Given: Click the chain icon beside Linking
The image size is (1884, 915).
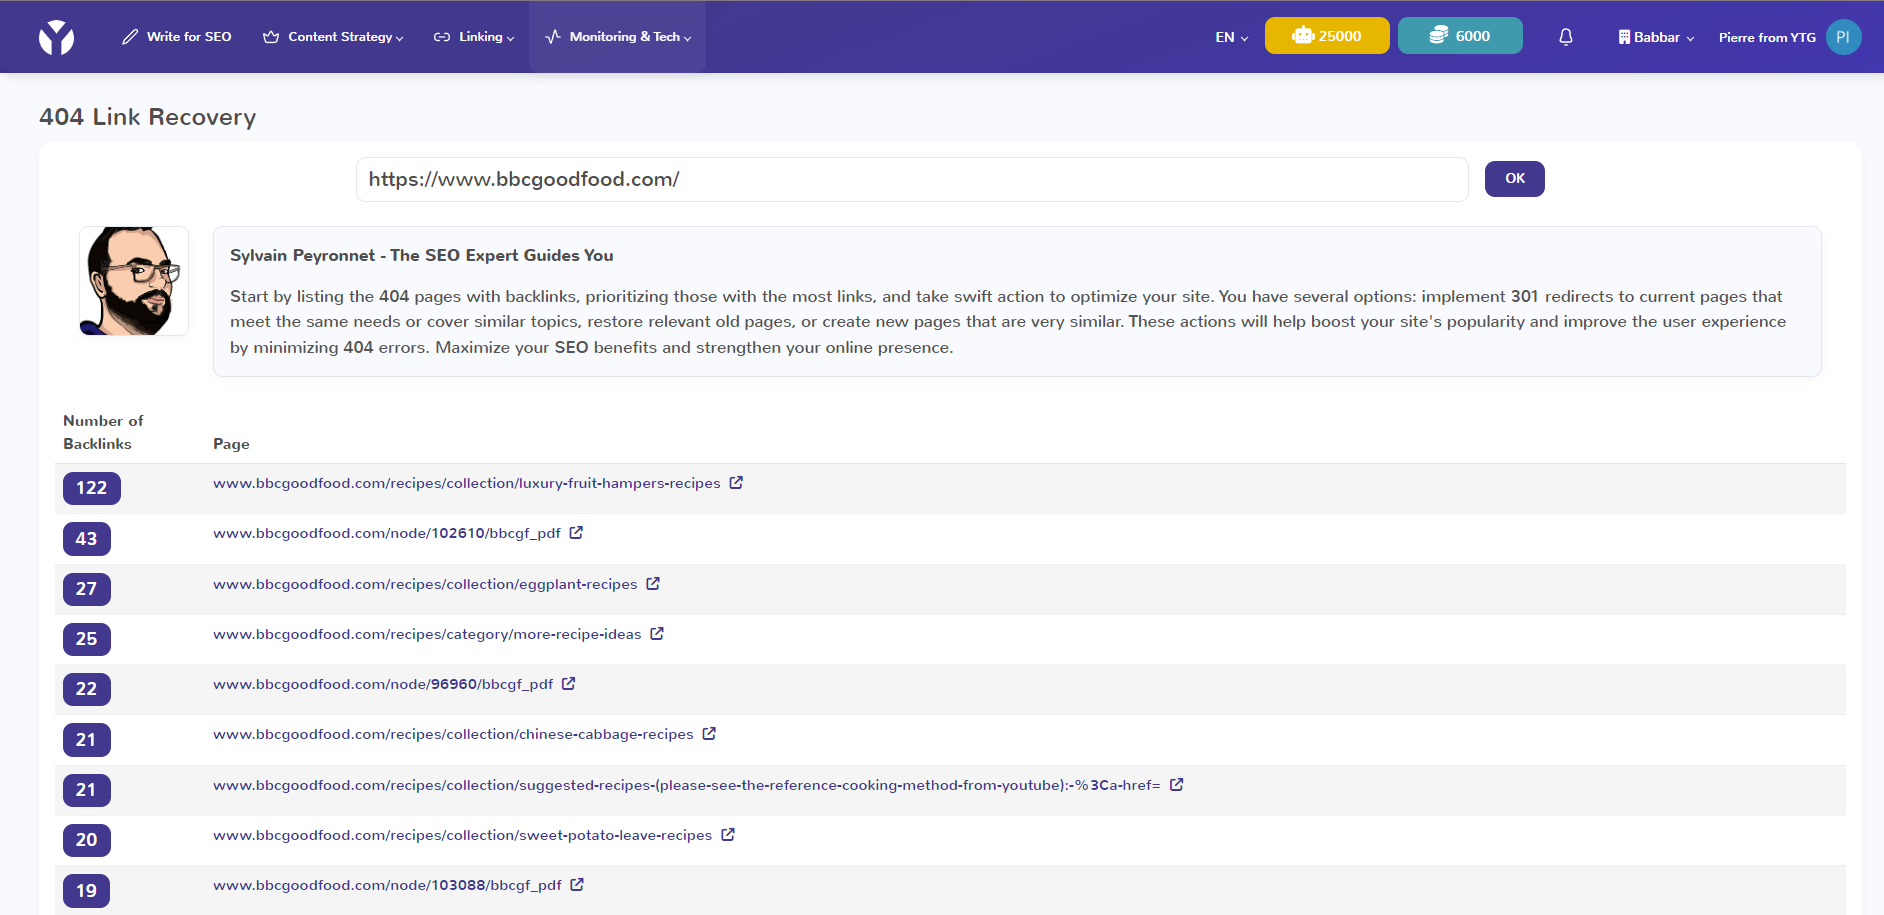Looking at the screenshot, I should 442,37.
